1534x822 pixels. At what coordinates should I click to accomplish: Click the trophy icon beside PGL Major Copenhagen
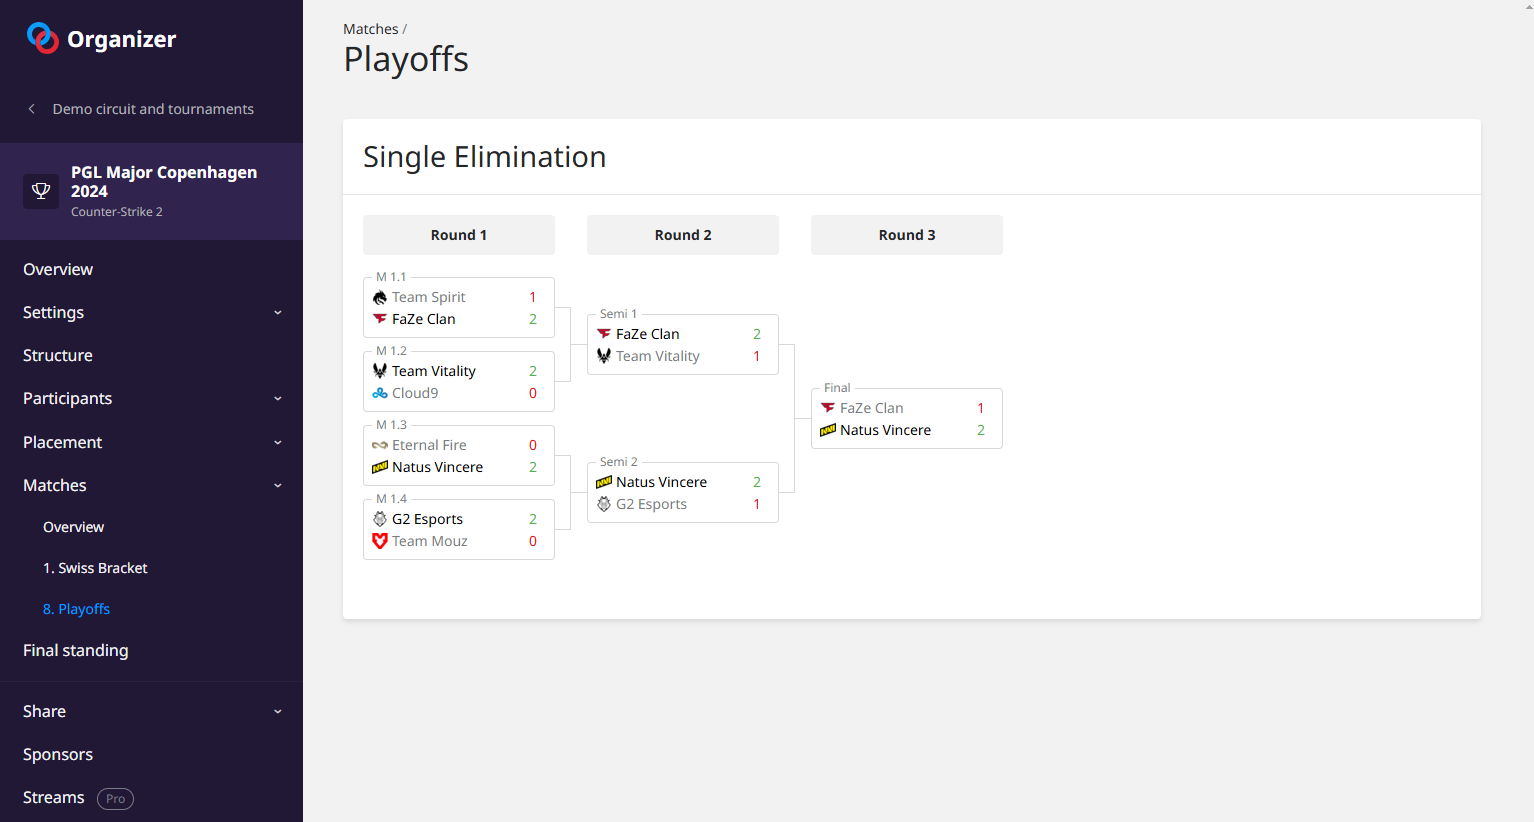41,190
